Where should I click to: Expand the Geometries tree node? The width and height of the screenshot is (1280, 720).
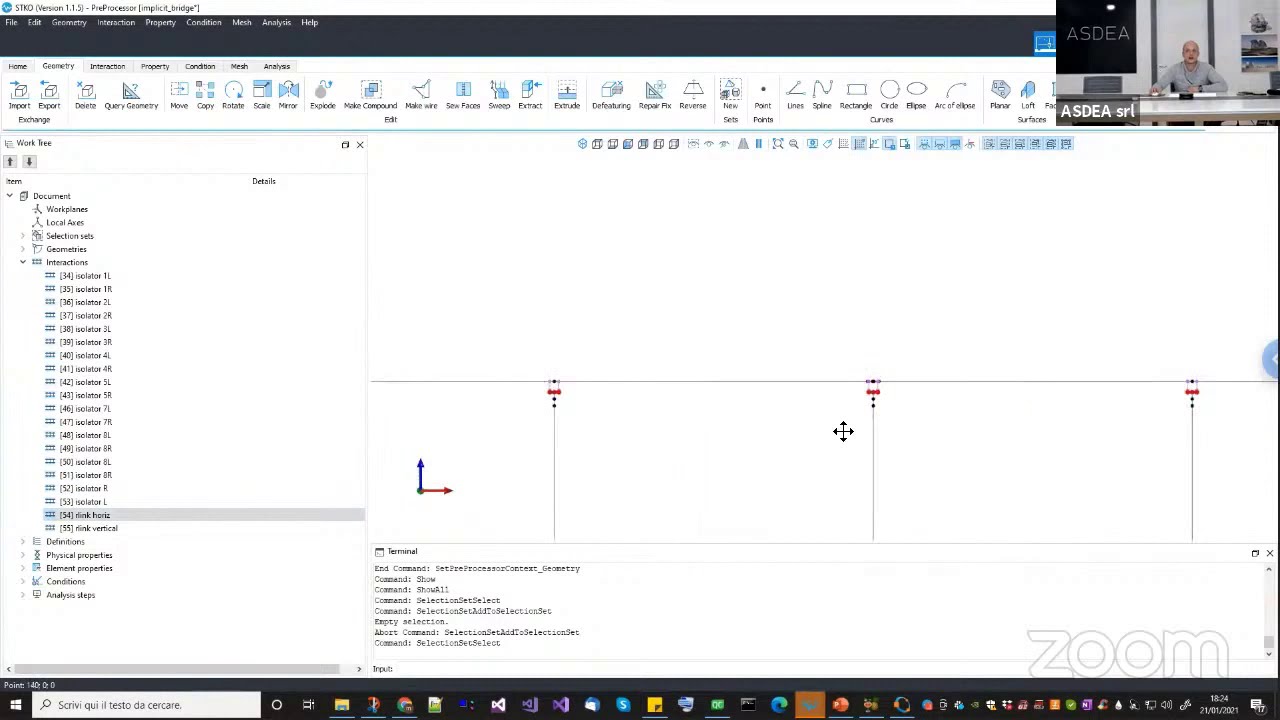pyautogui.click(x=23, y=249)
